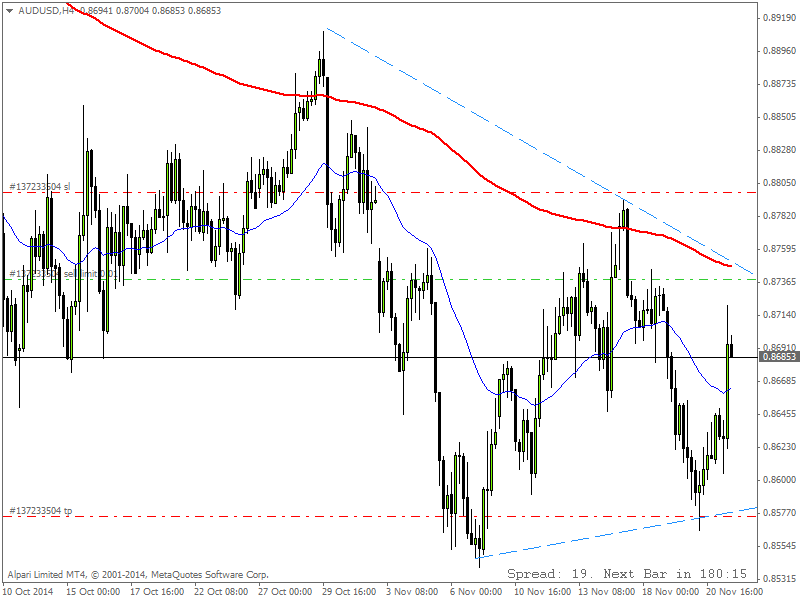Click the AUDUSD,H4 symbol title text
The image size is (800, 600).
[46, 10]
